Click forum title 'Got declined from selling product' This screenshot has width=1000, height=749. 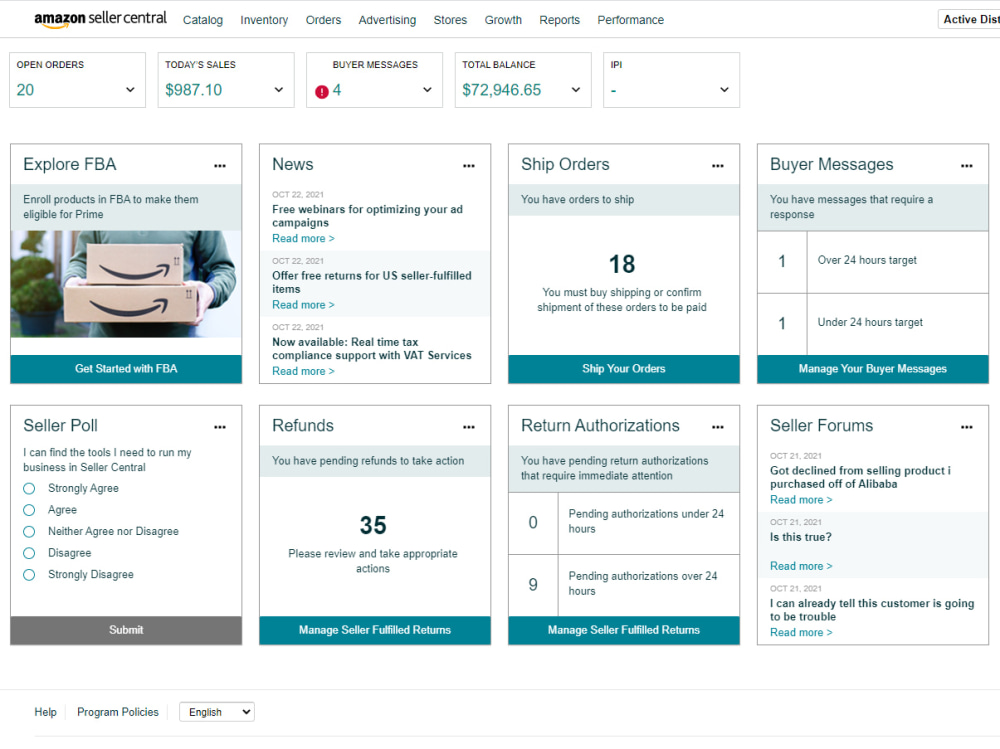[x=860, y=477]
